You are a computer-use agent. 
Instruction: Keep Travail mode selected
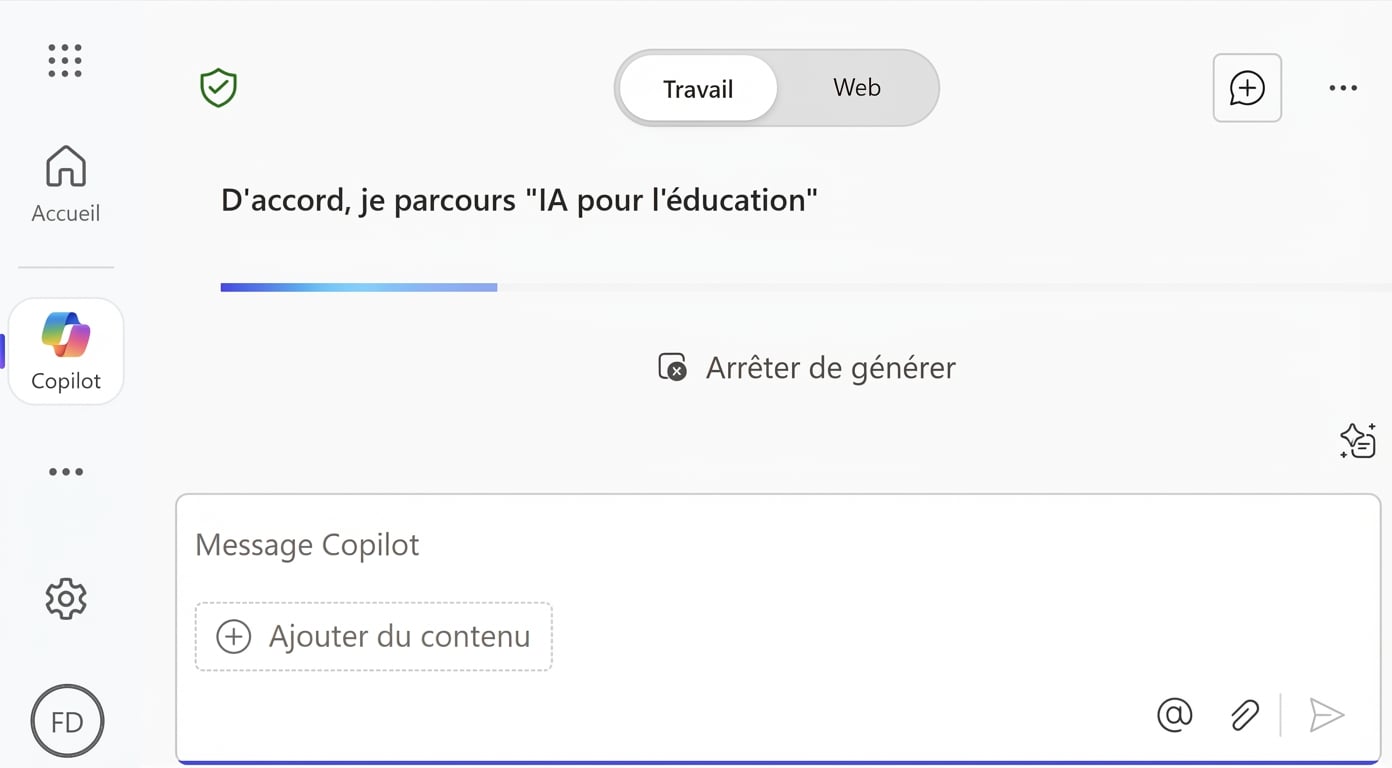pyautogui.click(x=697, y=88)
